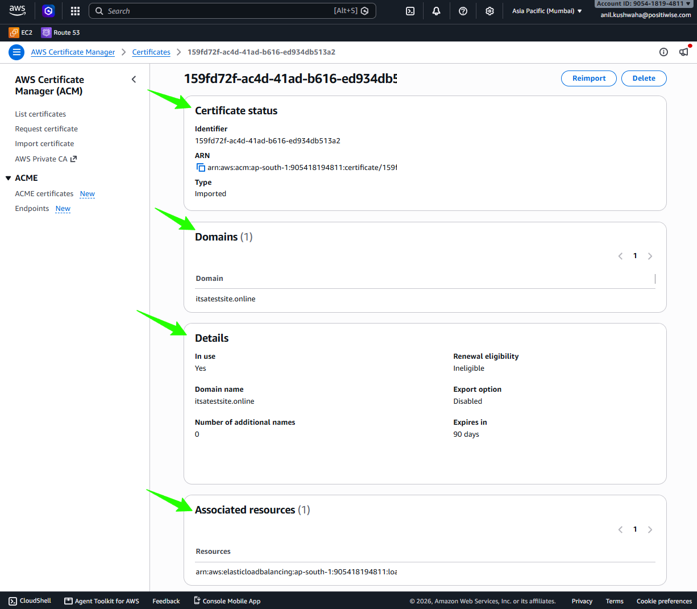Go to previous page in Associated resources
The image size is (697, 609).
(620, 529)
